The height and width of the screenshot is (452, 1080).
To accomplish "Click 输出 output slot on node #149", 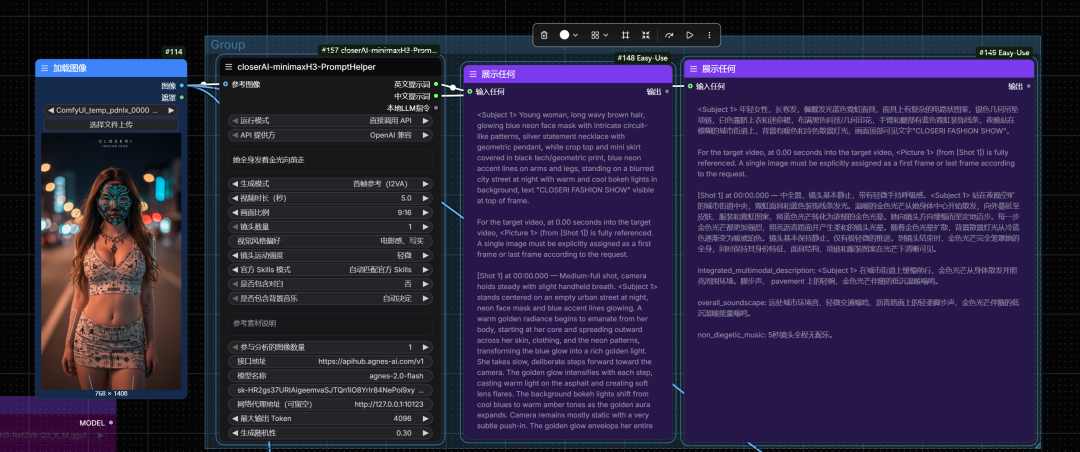I will [1028, 86].
